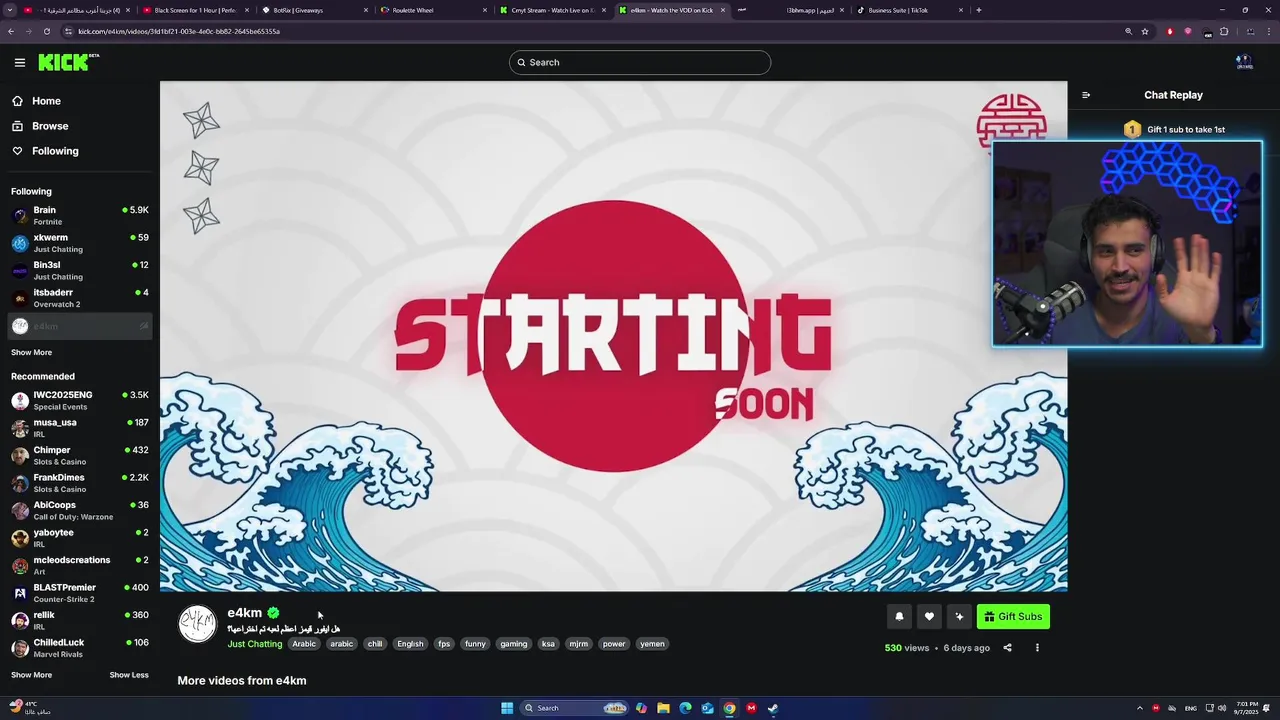Viewport: 1280px width, 720px height.
Task: Select the chill tag
Action: [x=375, y=644]
